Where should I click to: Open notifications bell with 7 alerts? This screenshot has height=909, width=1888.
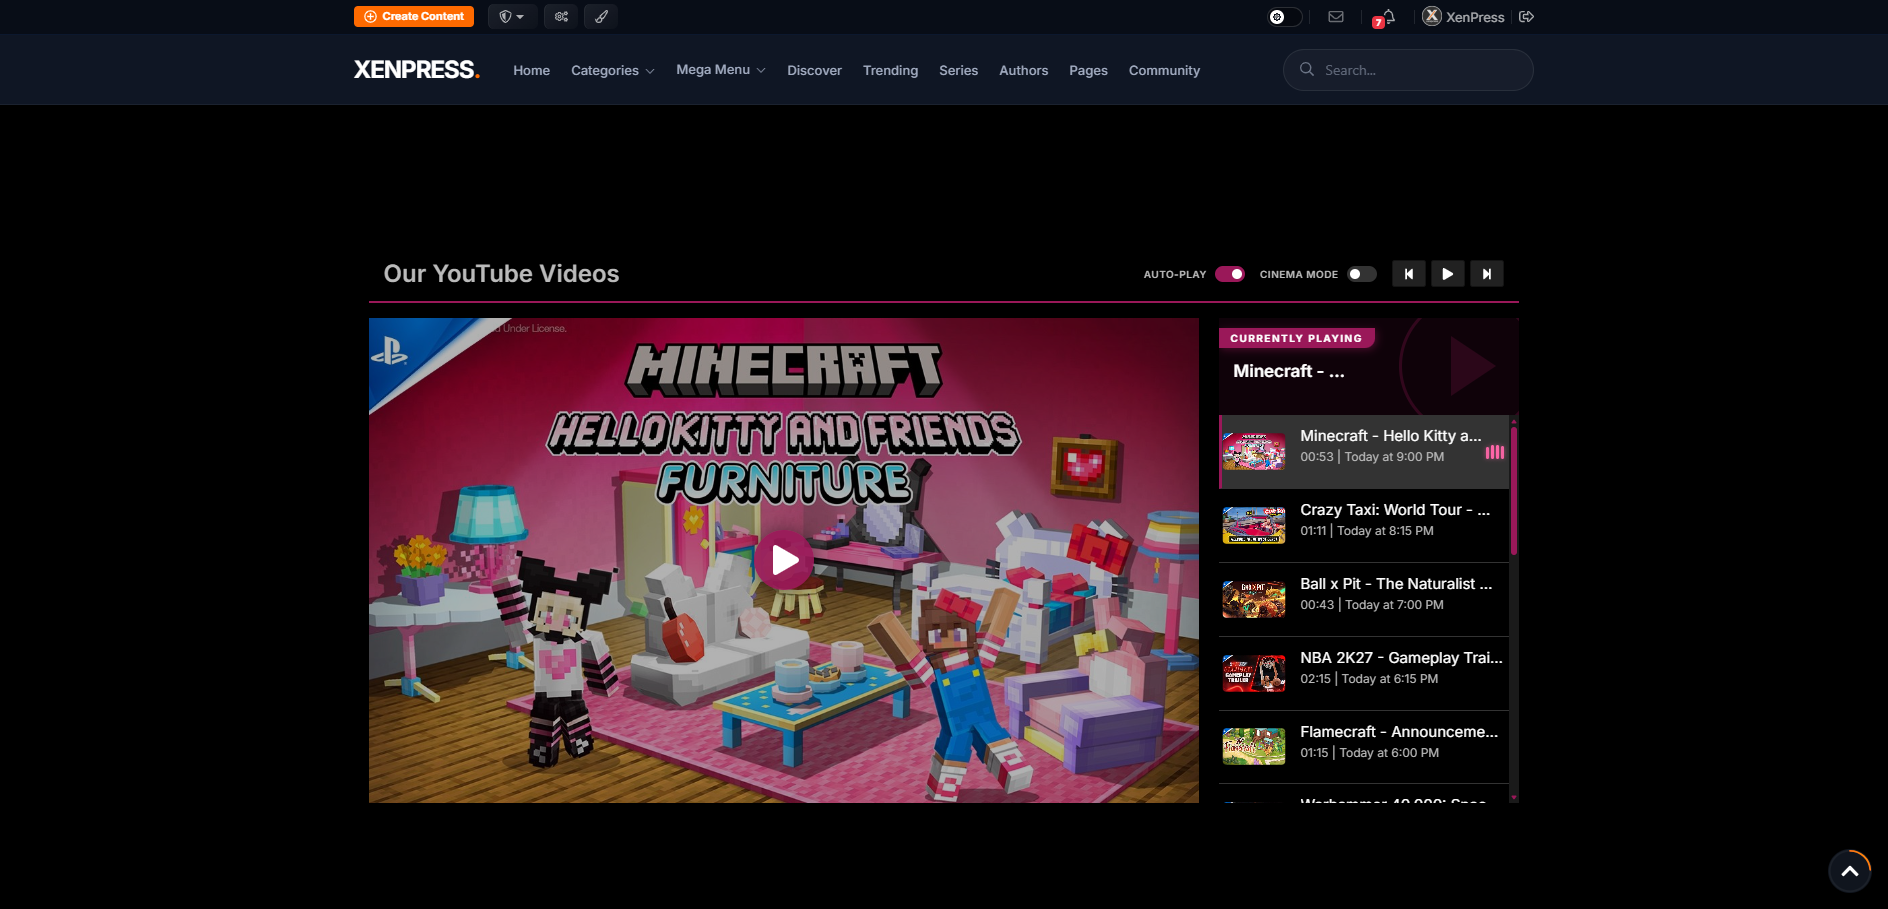click(1385, 17)
